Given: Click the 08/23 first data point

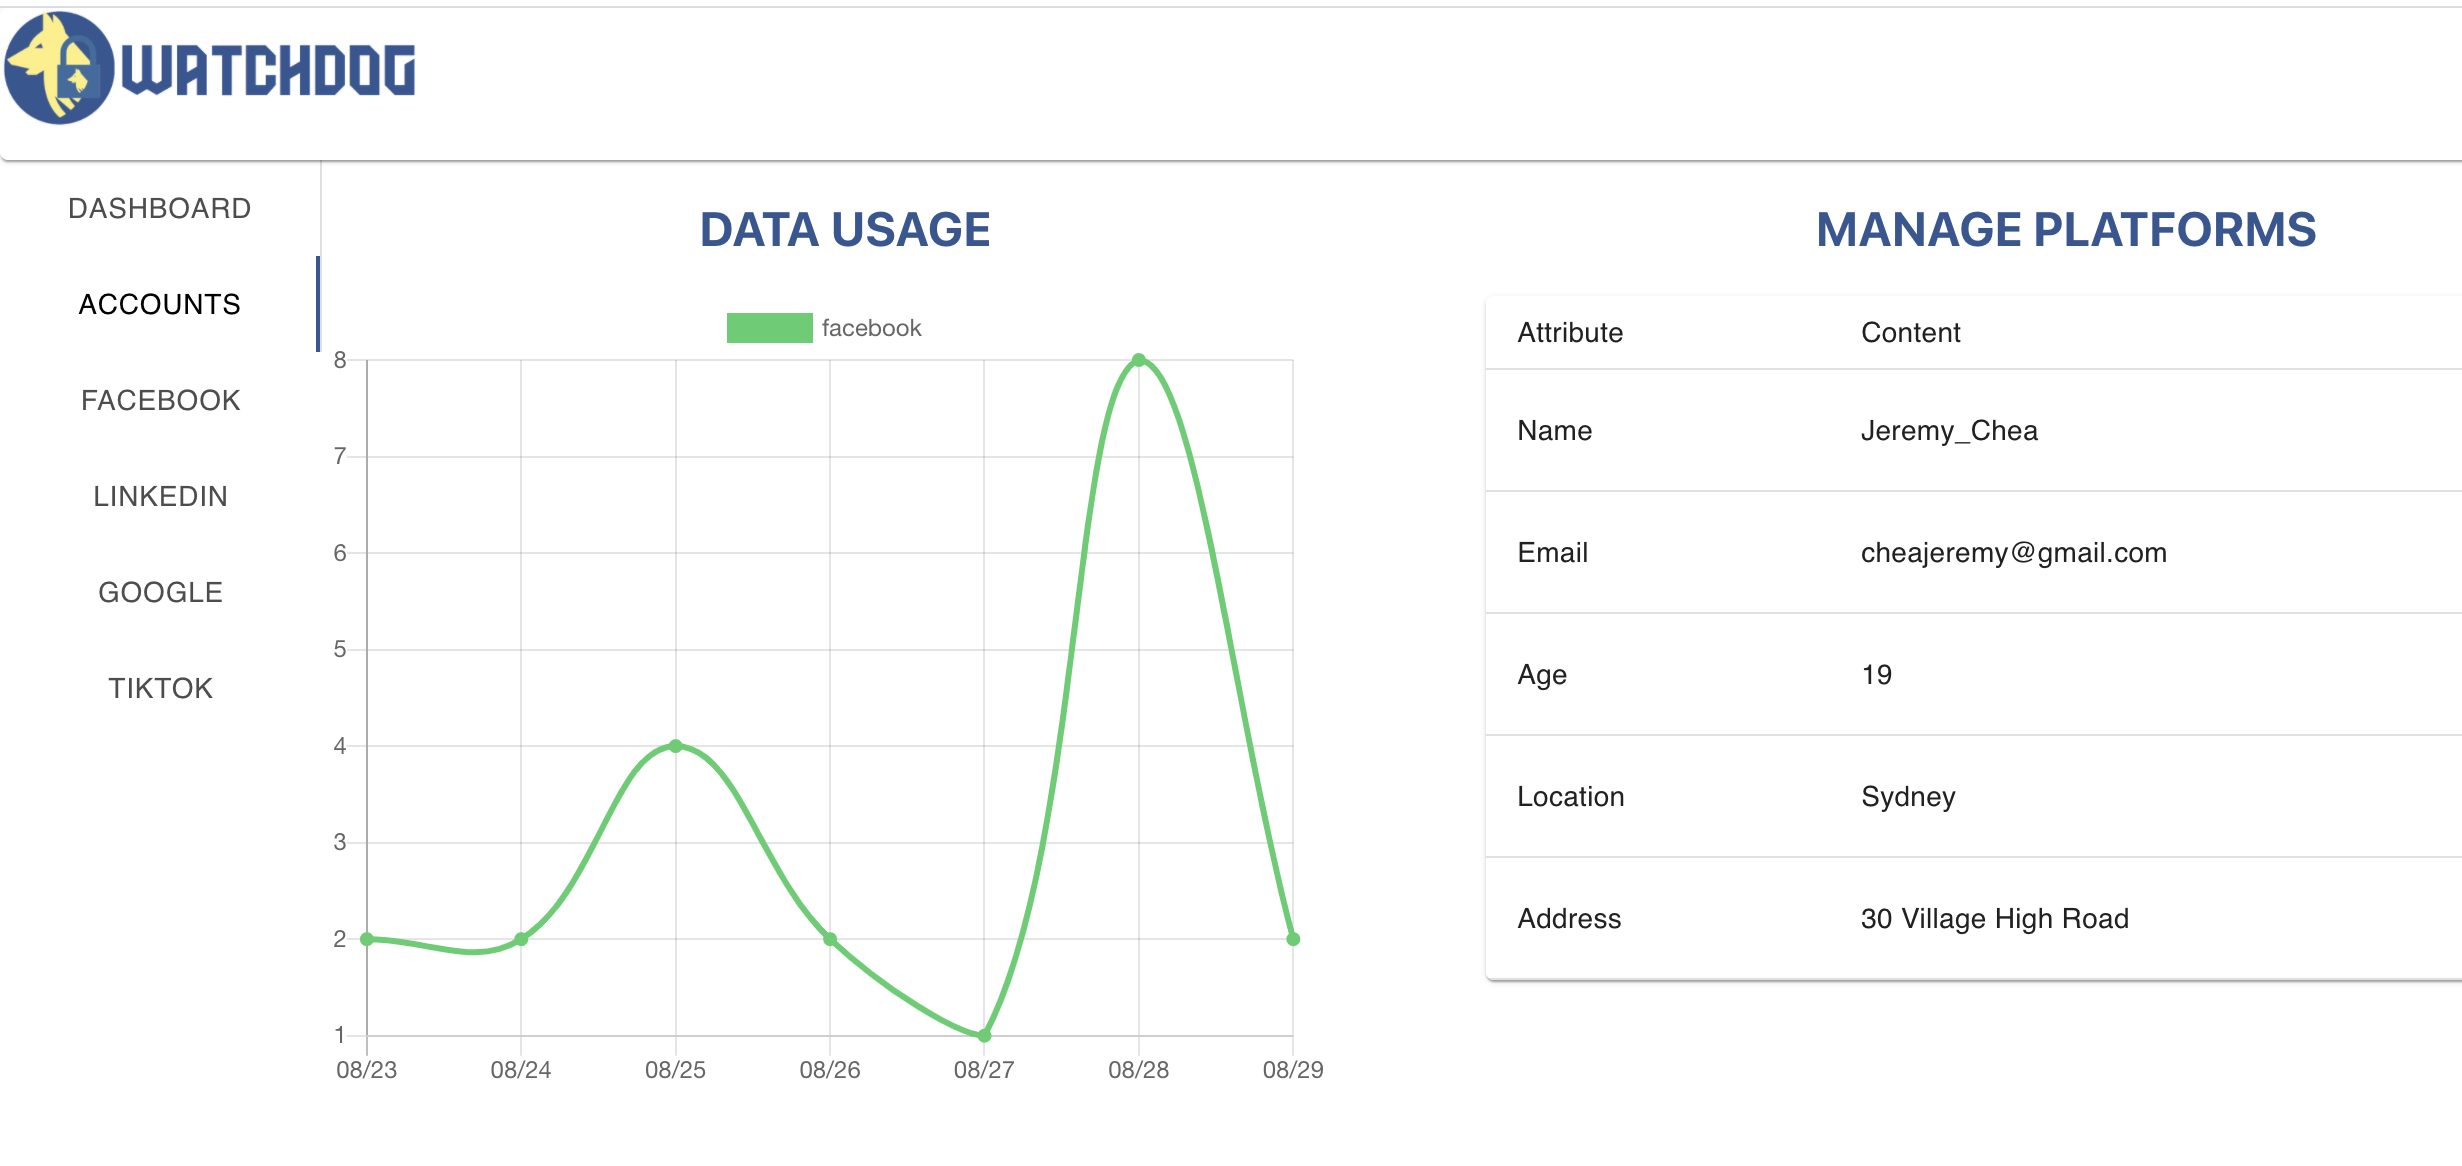Looking at the screenshot, I should point(367,939).
